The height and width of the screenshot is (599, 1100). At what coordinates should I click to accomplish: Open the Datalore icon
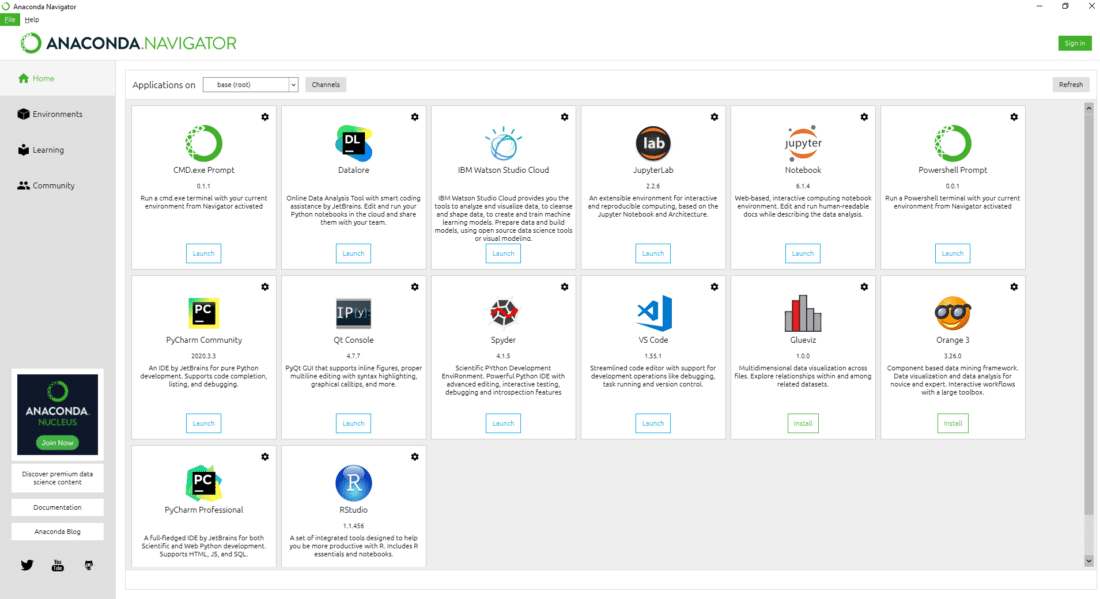tap(353, 142)
